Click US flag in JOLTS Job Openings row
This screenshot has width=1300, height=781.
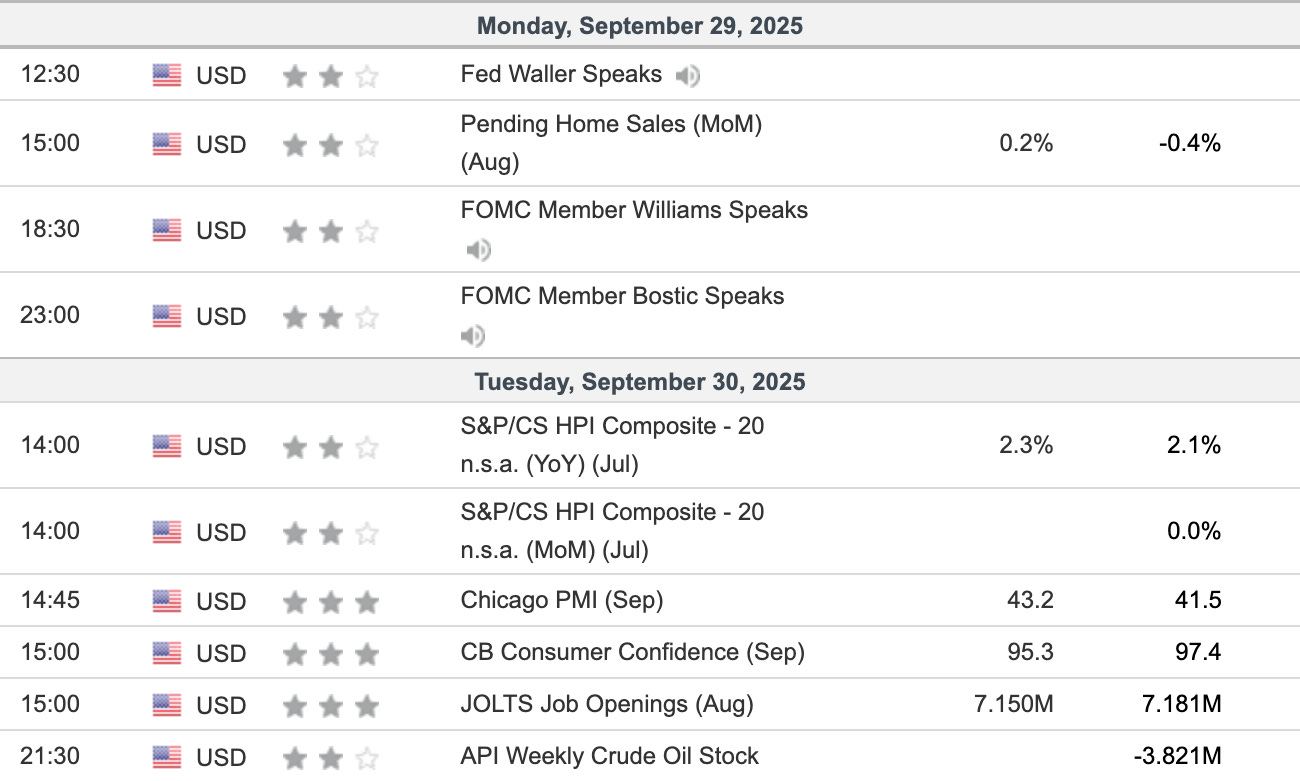(167, 705)
